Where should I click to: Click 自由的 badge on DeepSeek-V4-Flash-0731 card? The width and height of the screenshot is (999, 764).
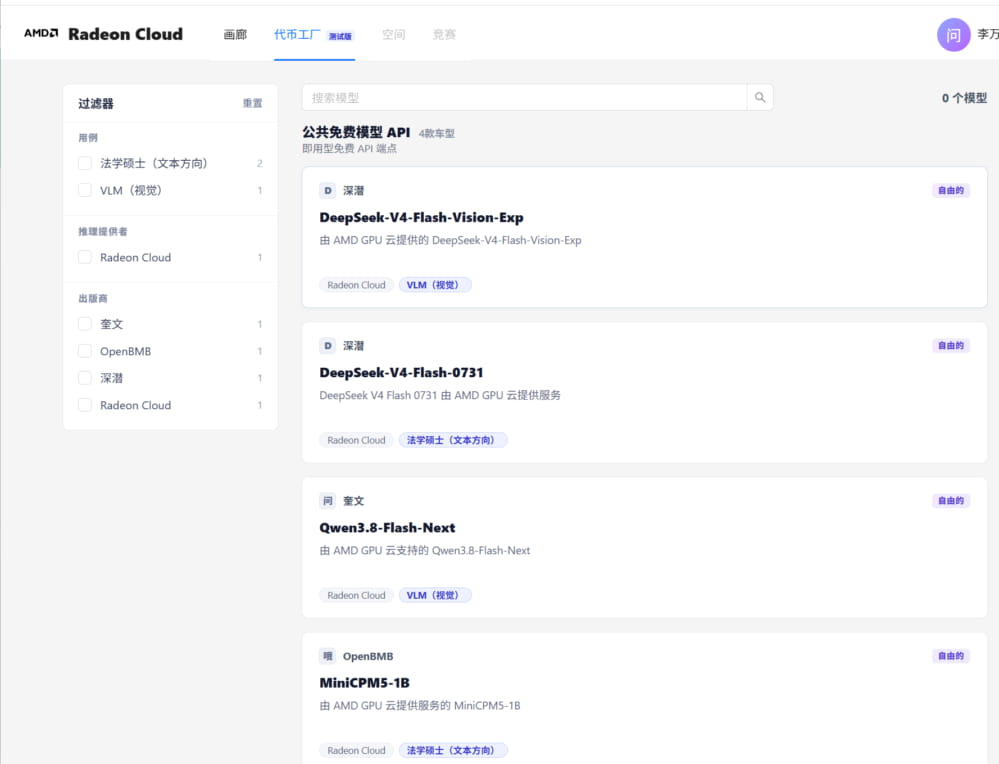point(951,345)
